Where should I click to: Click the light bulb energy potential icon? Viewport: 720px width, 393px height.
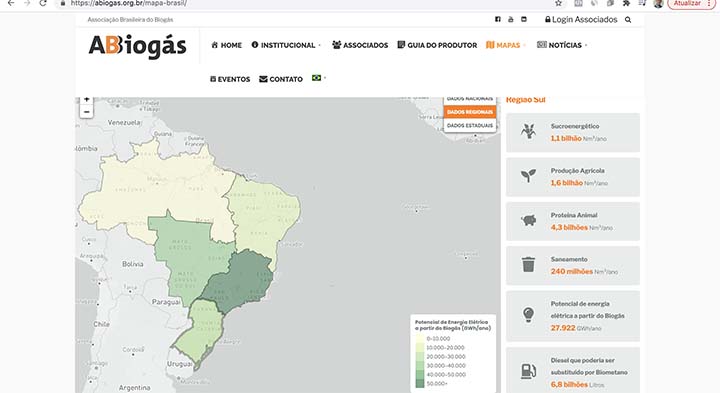click(x=528, y=315)
